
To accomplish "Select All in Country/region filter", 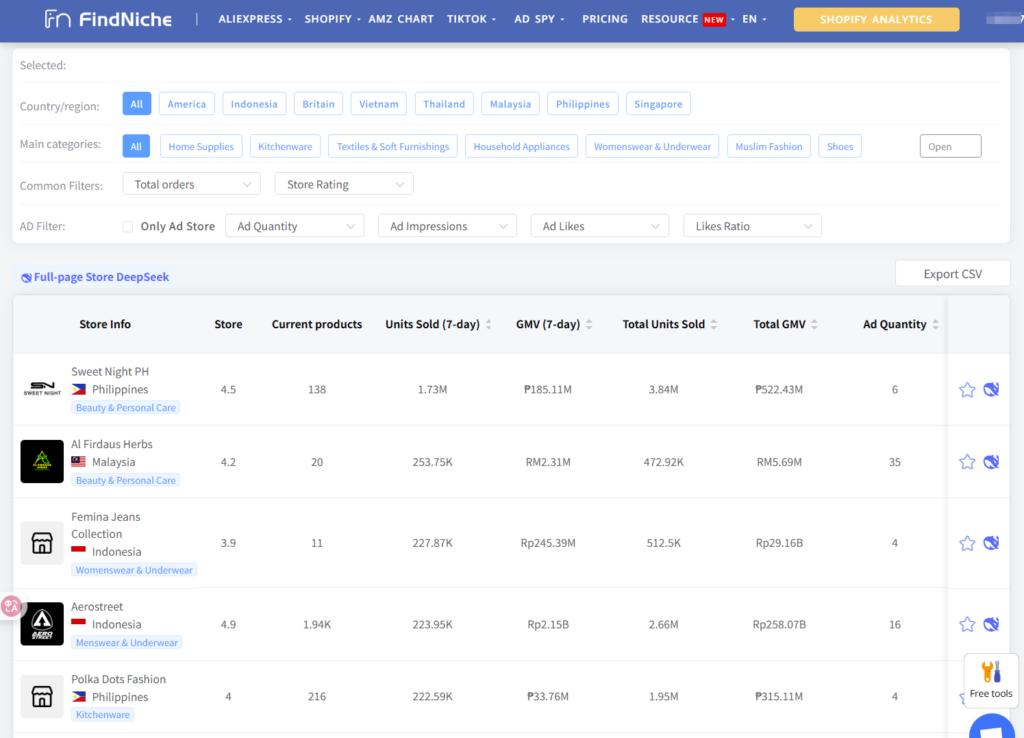I will [x=136, y=104].
